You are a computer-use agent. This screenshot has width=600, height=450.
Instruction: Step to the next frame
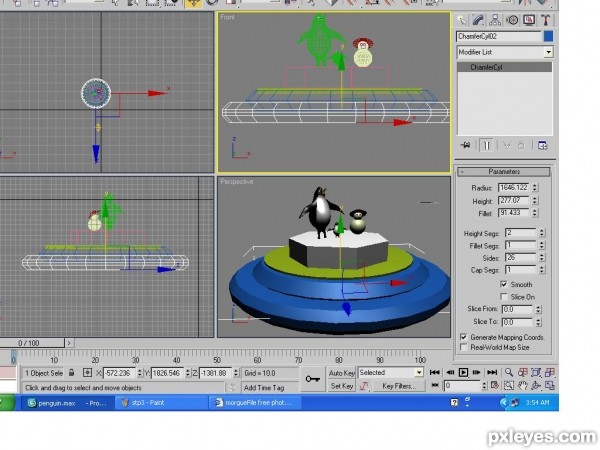(x=477, y=372)
